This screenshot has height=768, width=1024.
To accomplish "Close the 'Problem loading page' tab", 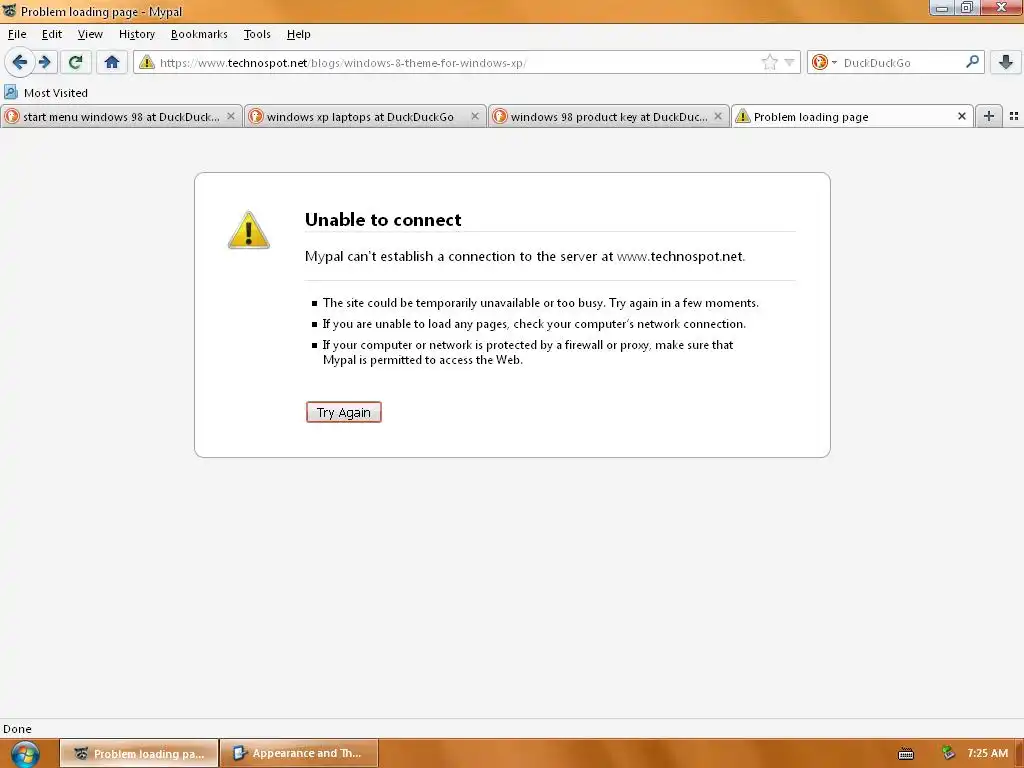I will coord(961,116).
